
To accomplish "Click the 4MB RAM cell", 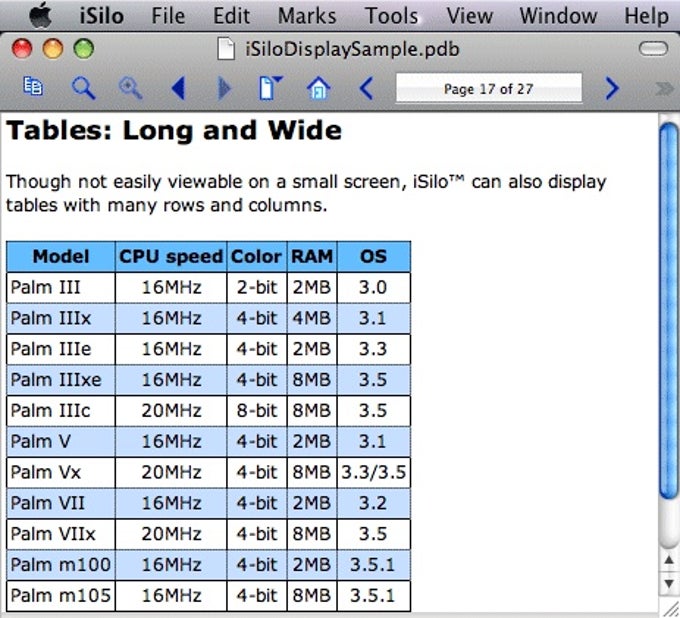I will [x=312, y=318].
